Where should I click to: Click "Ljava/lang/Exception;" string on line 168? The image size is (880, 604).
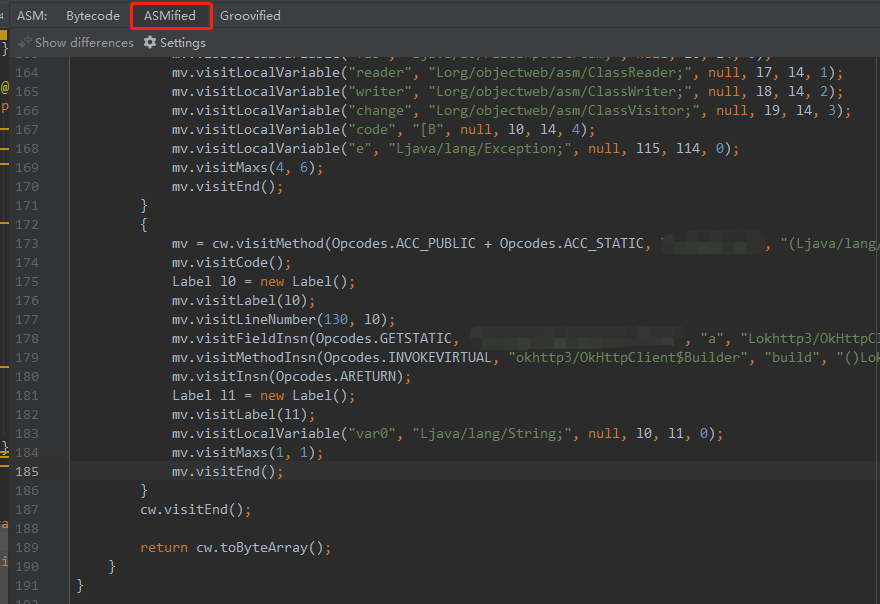click(x=480, y=149)
